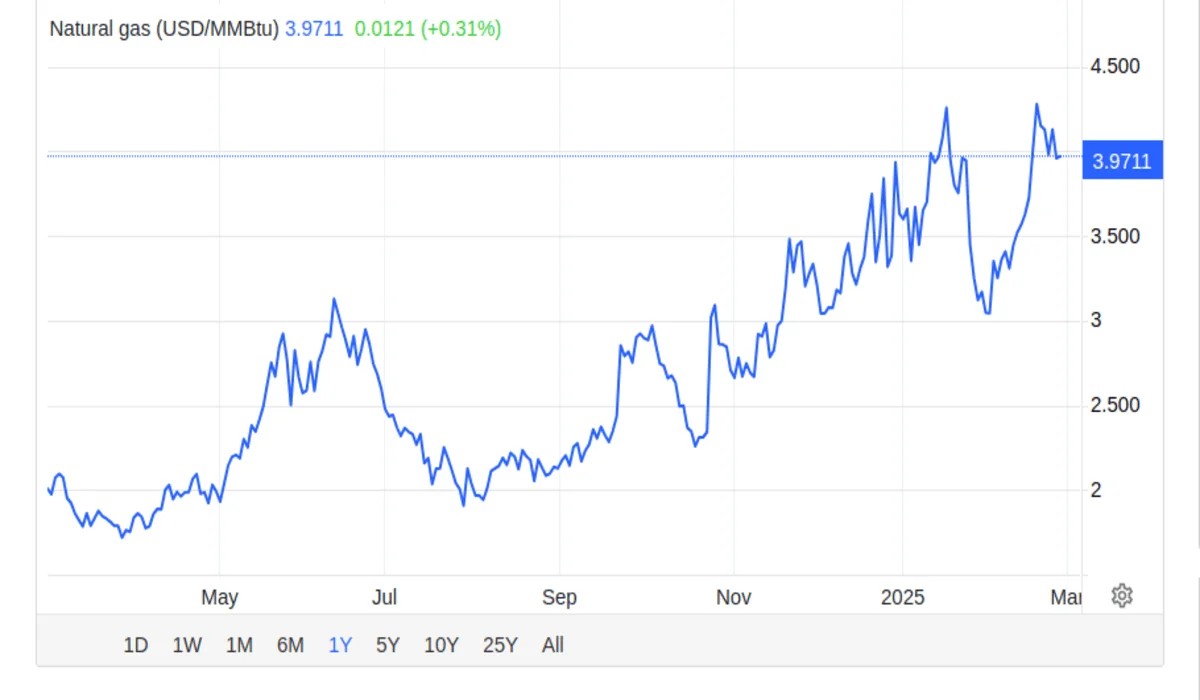
Task: Click the May label on time axis
Action: click(219, 598)
